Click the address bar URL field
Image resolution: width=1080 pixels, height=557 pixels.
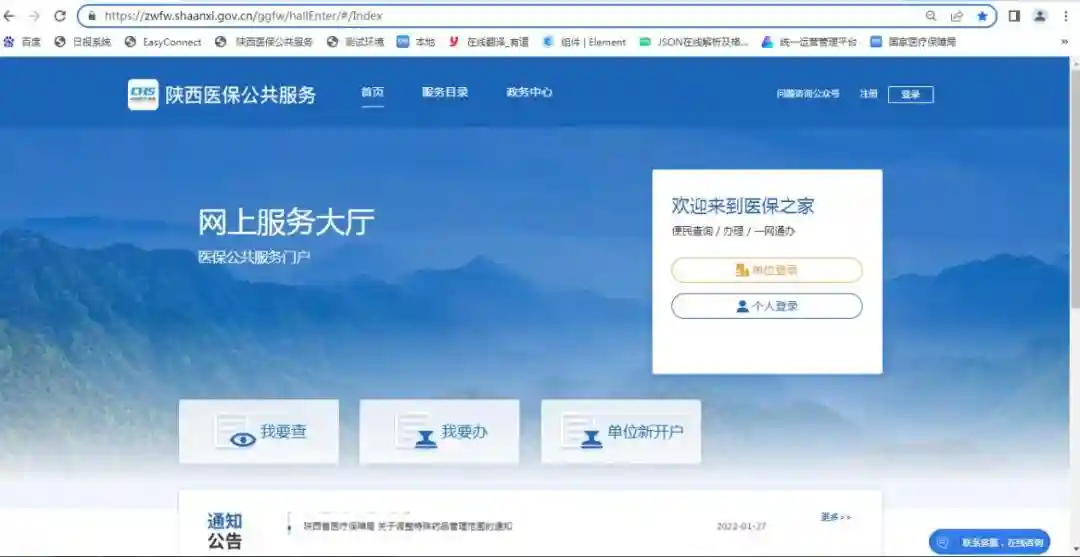pos(500,16)
